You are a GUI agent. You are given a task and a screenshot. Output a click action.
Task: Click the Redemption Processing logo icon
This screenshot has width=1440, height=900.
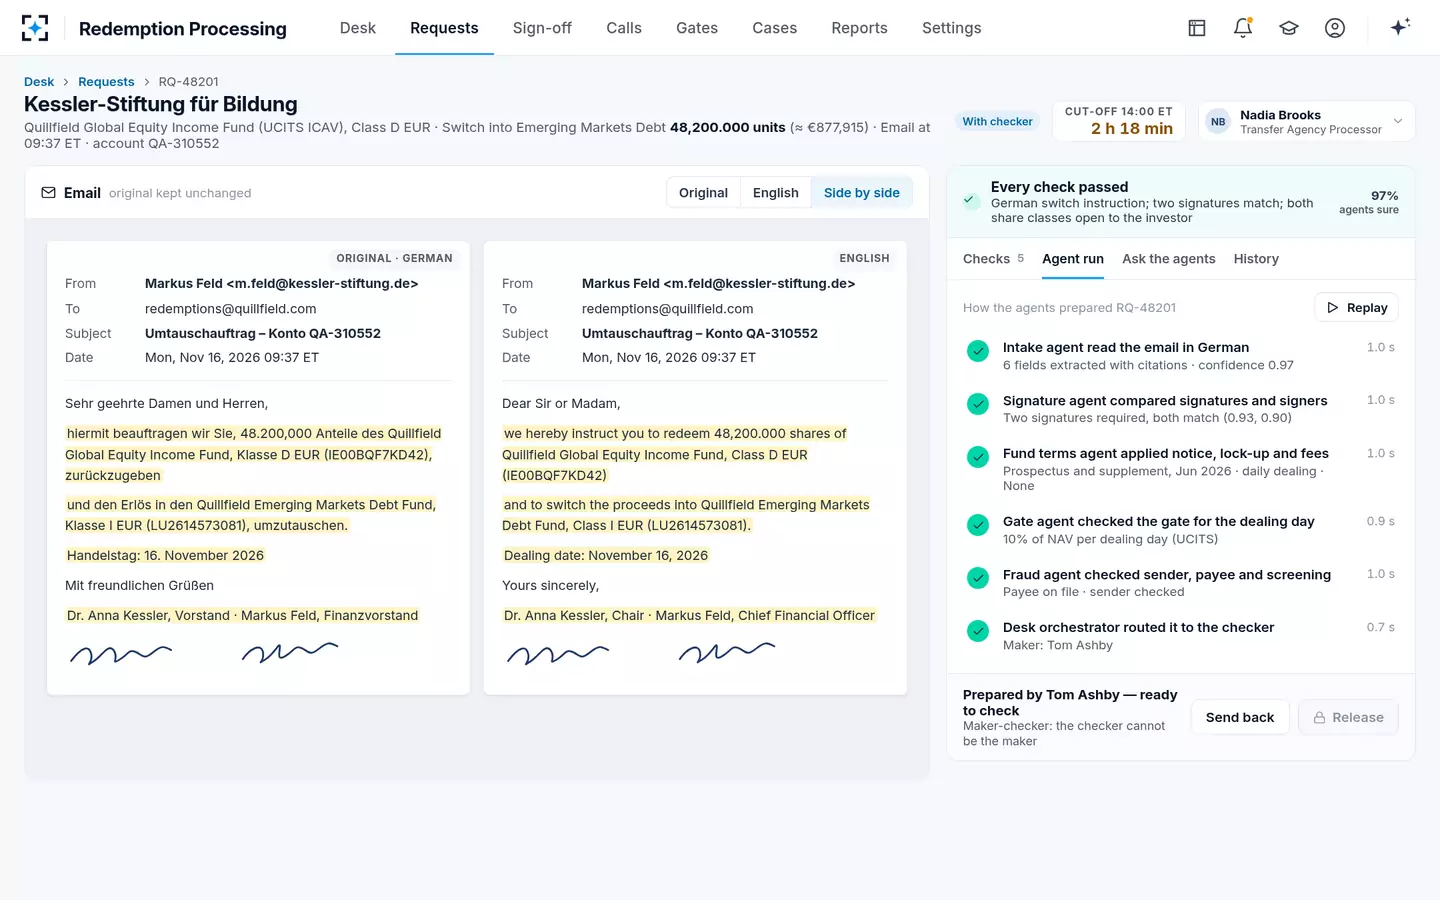point(35,28)
